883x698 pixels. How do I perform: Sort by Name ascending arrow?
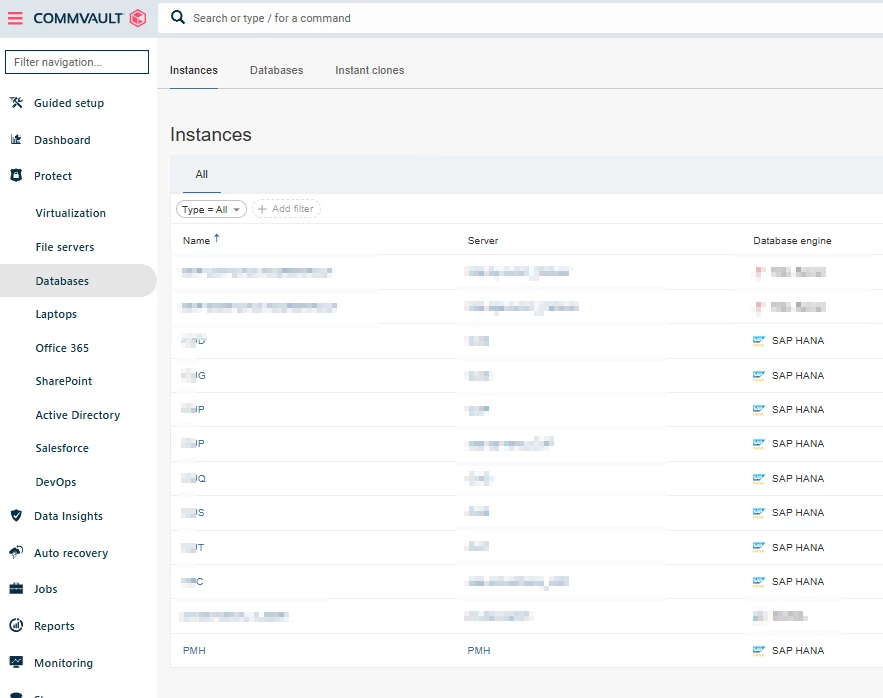point(217,239)
